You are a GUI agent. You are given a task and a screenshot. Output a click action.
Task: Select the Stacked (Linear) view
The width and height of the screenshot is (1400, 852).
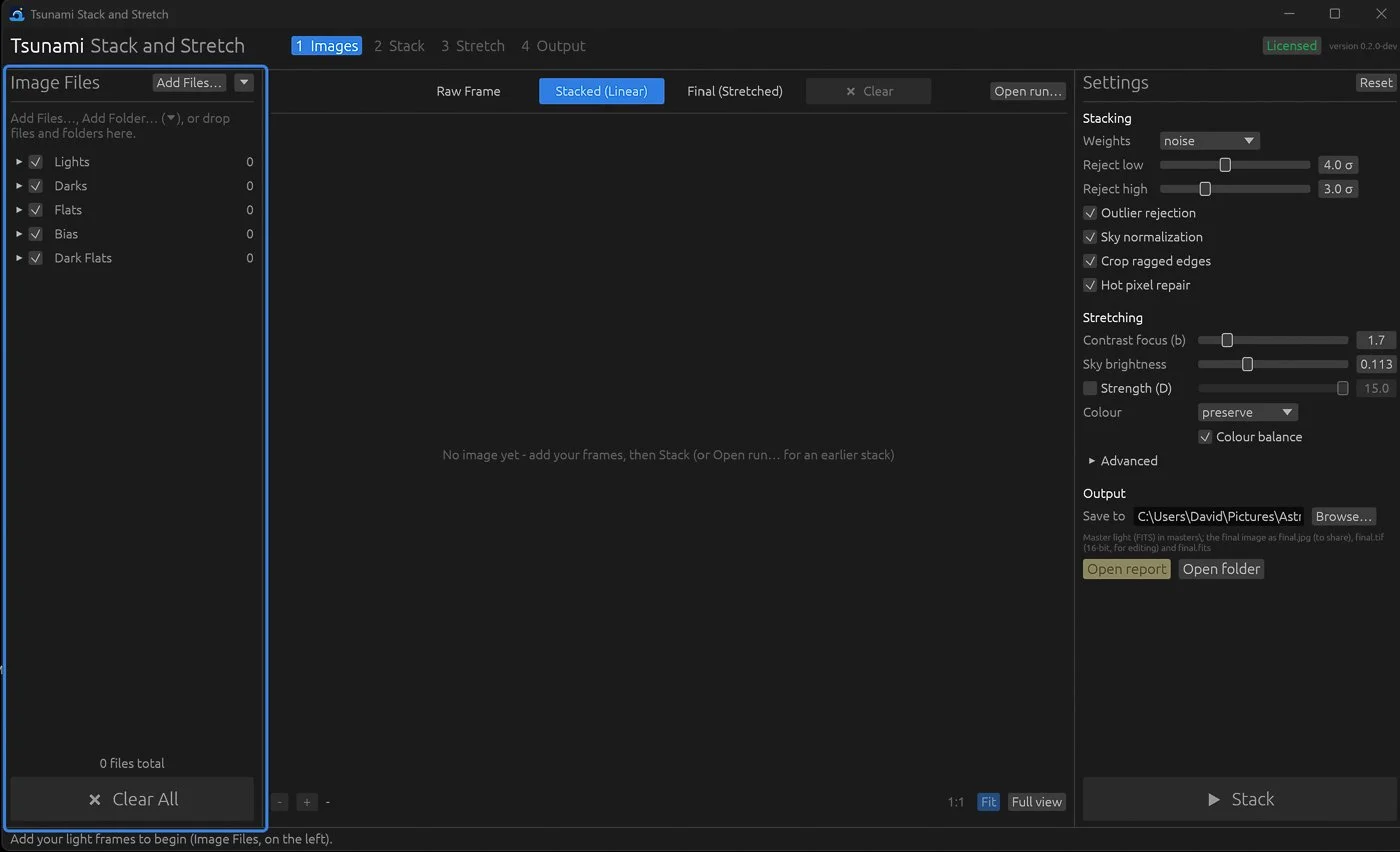click(x=602, y=91)
